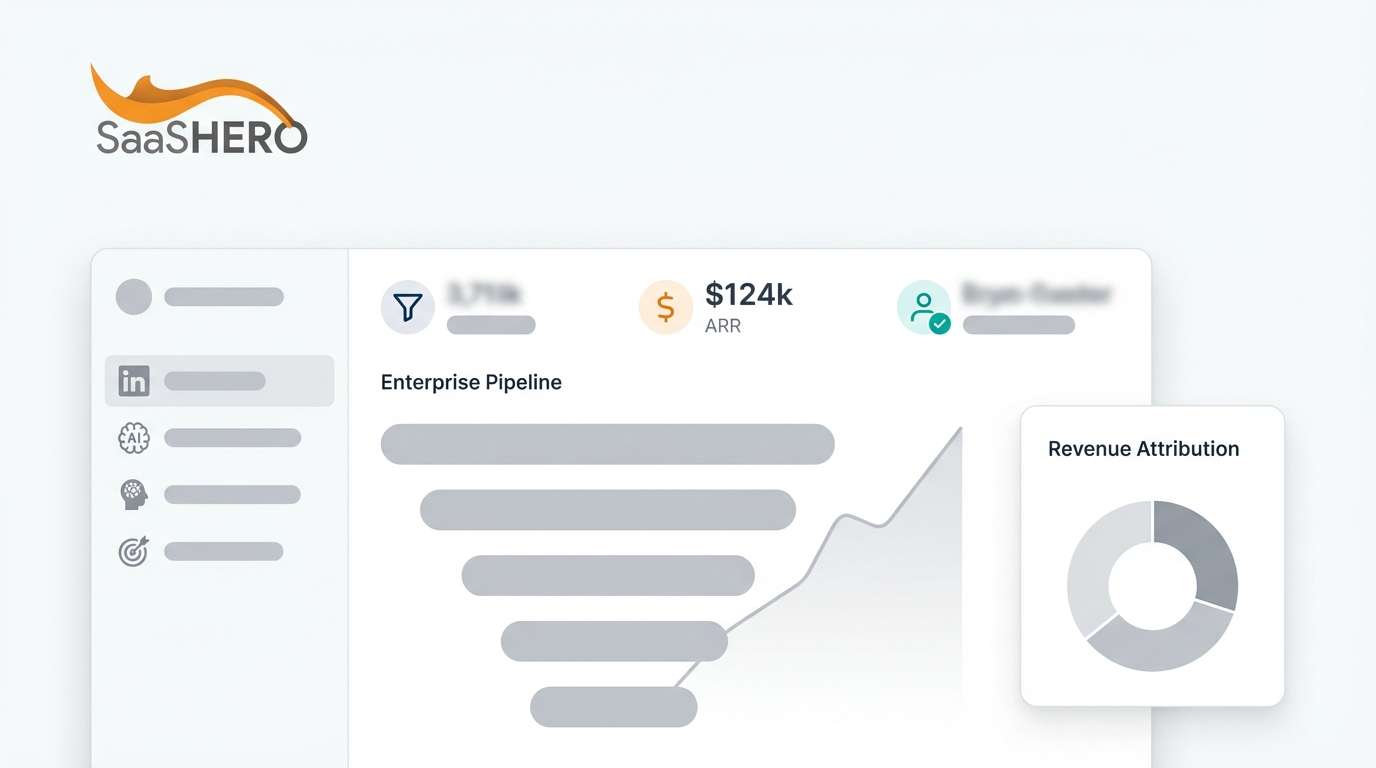Click the Enterprise Pipeline heading
1376x768 pixels.
click(x=471, y=382)
